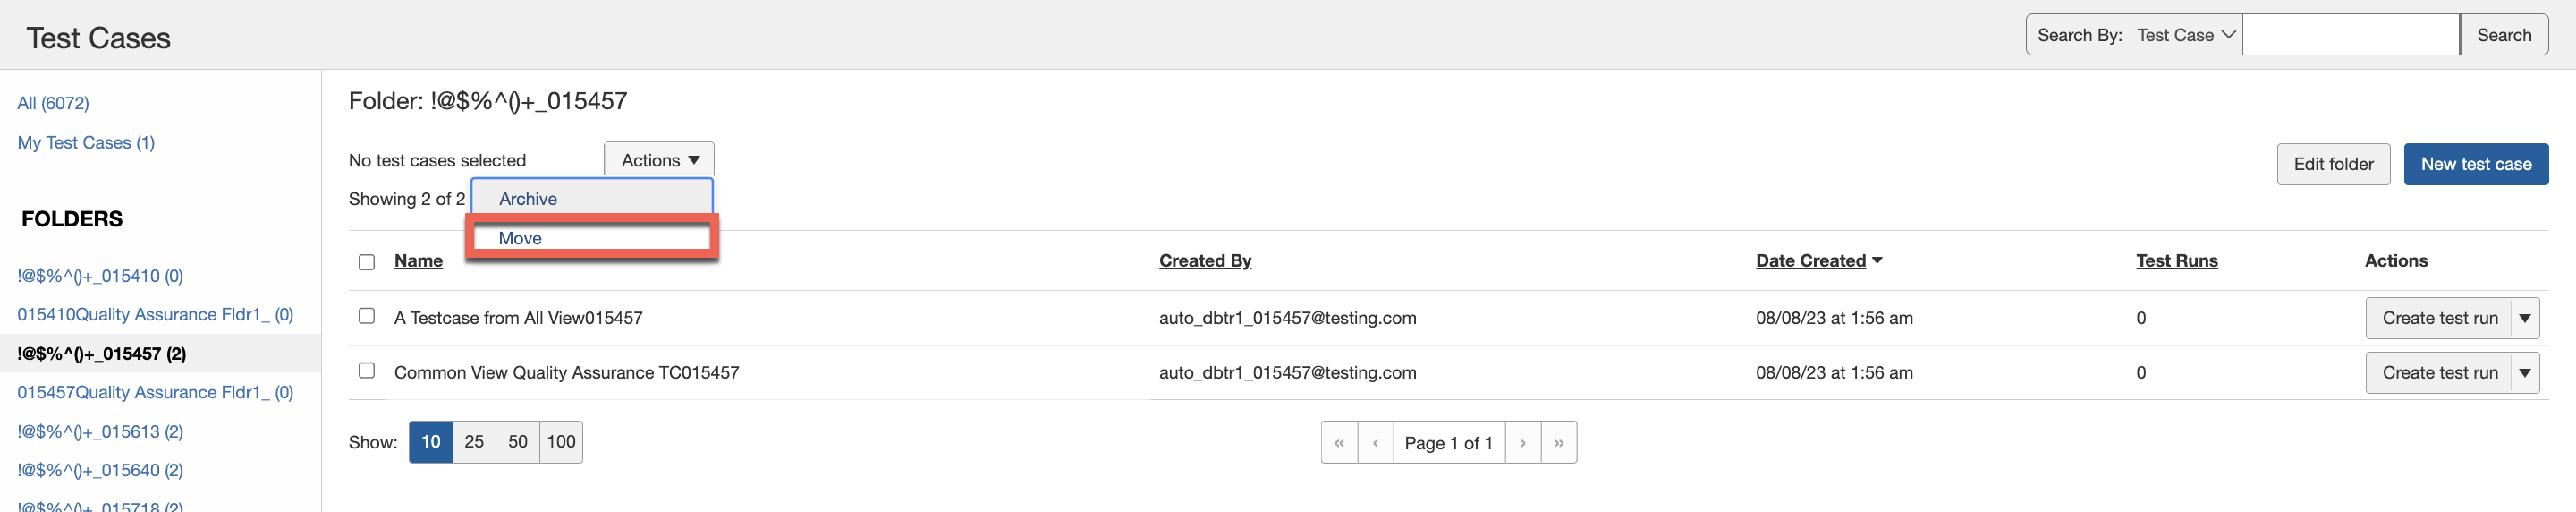Open arrow beside Create test run, second row
The height and width of the screenshot is (512, 2576).
click(2524, 373)
